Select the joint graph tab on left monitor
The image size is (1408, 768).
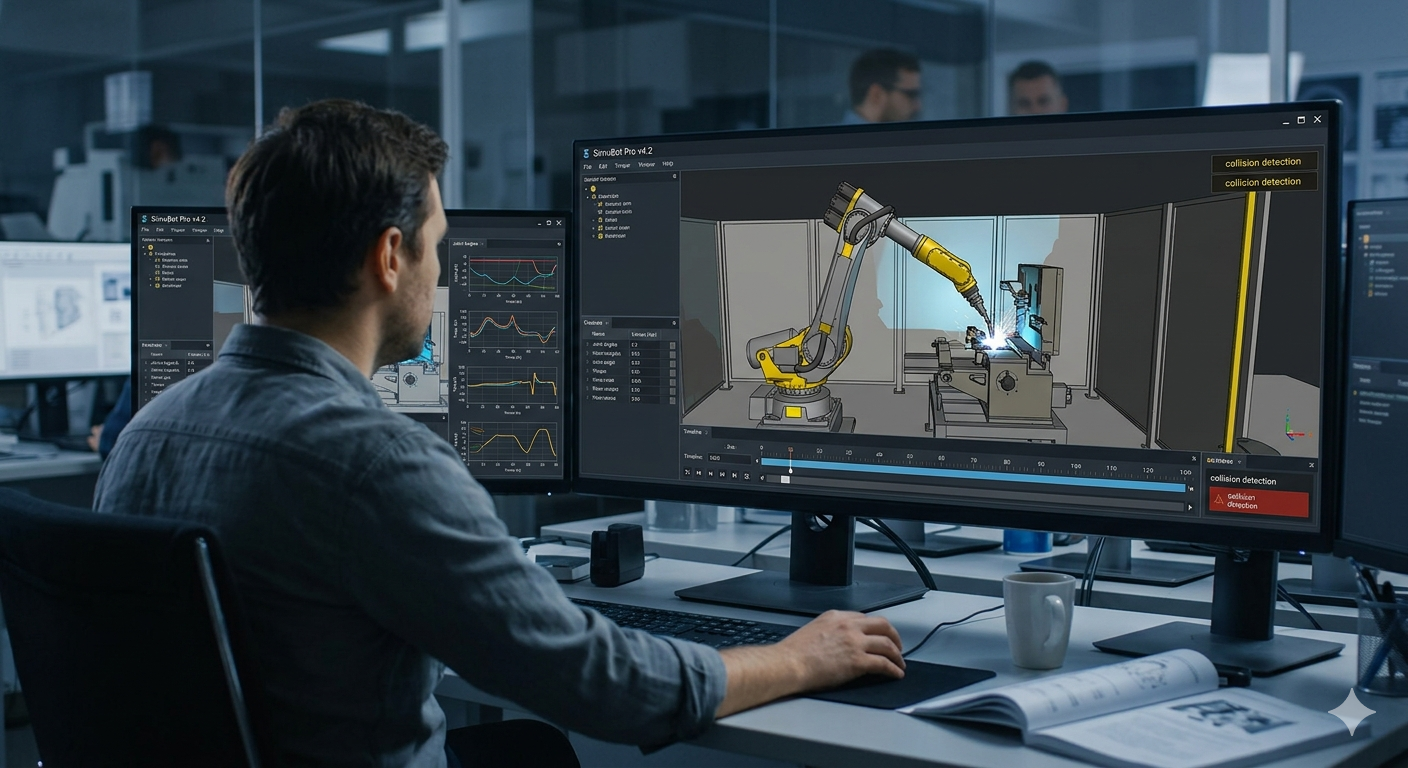465,243
